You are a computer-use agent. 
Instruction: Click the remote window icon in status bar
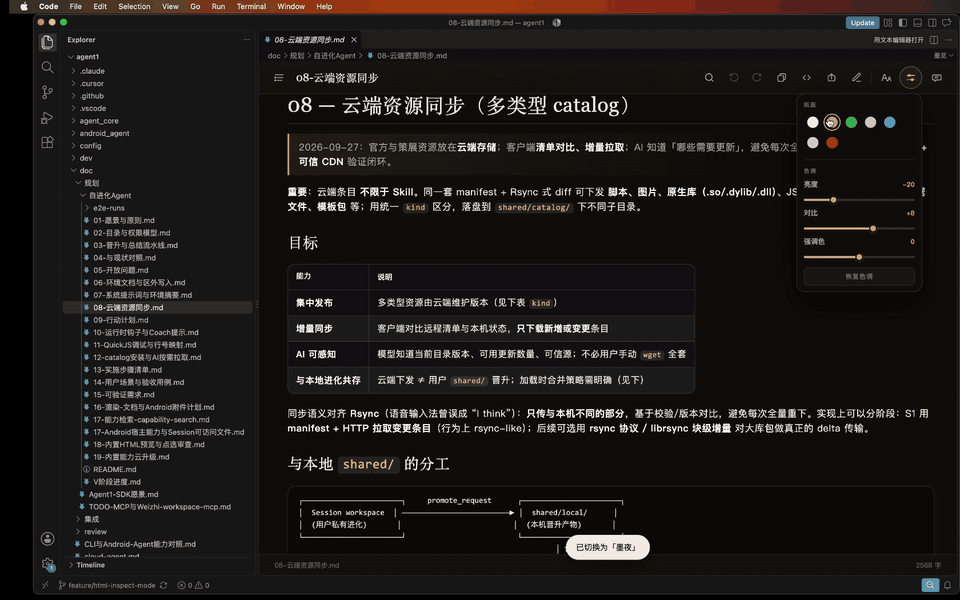(x=45, y=585)
